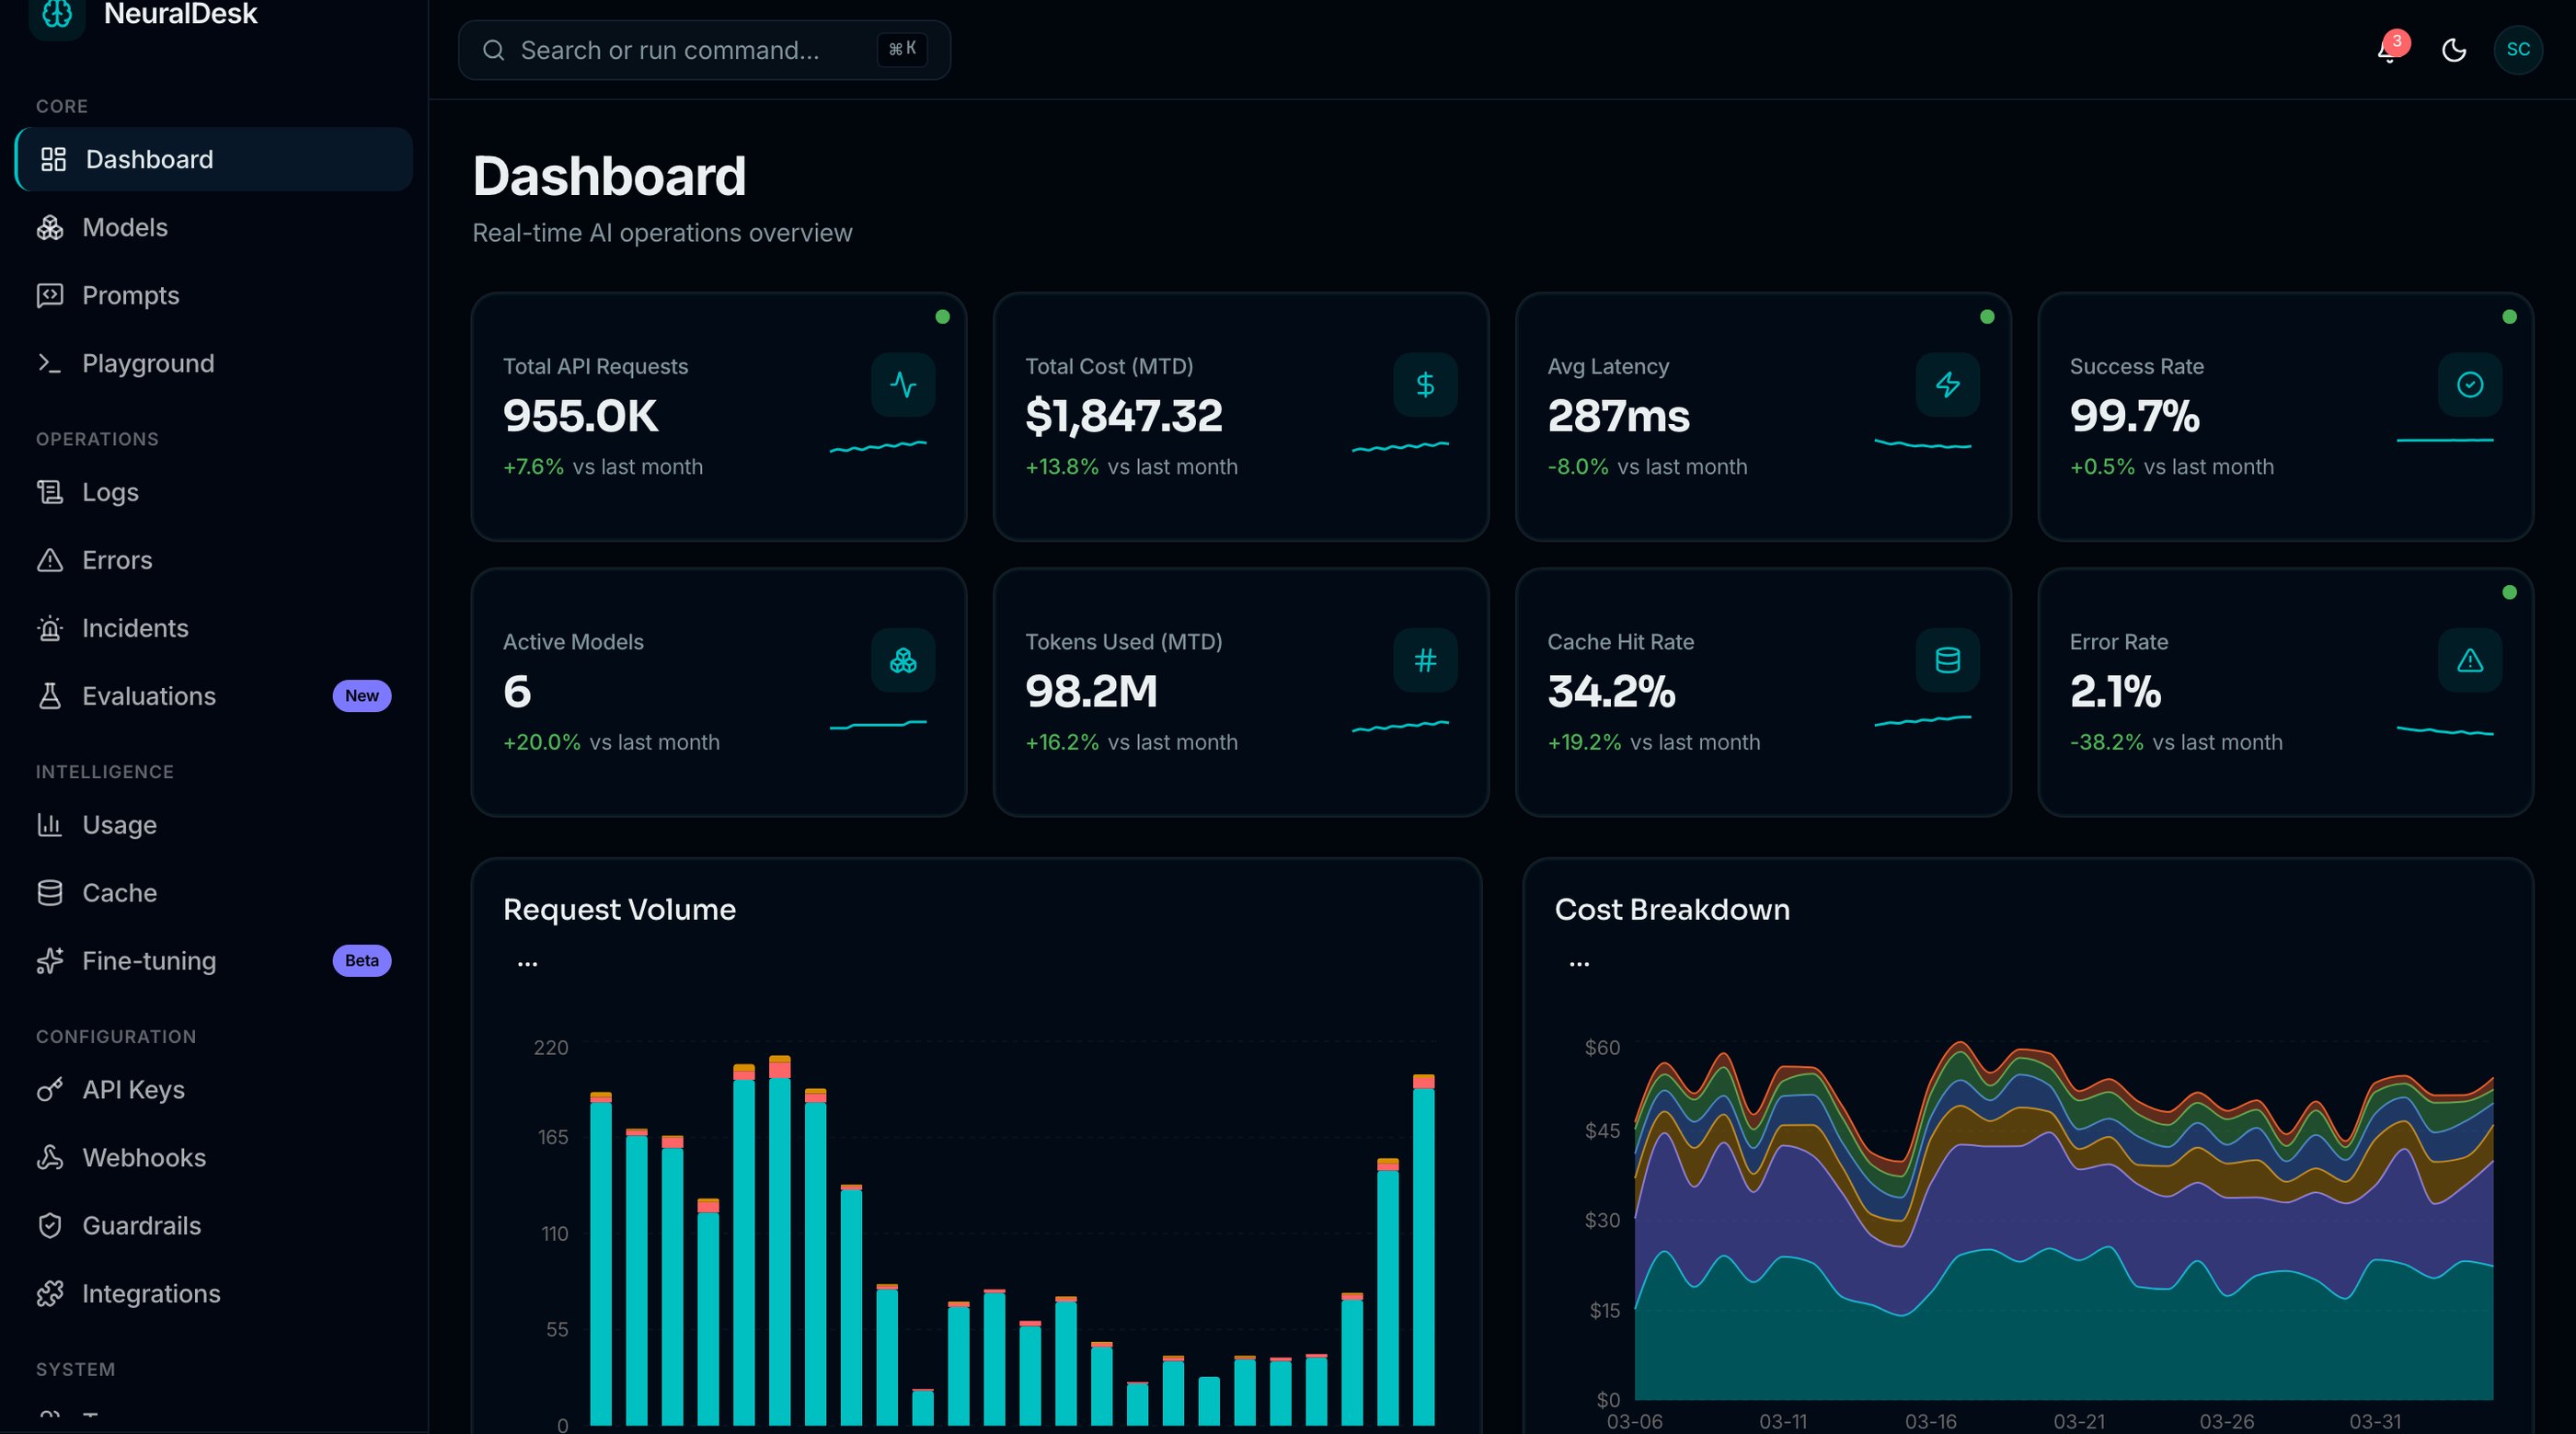Open the Cost Breakdown options menu
This screenshot has height=1434, width=2576.
[x=1579, y=964]
